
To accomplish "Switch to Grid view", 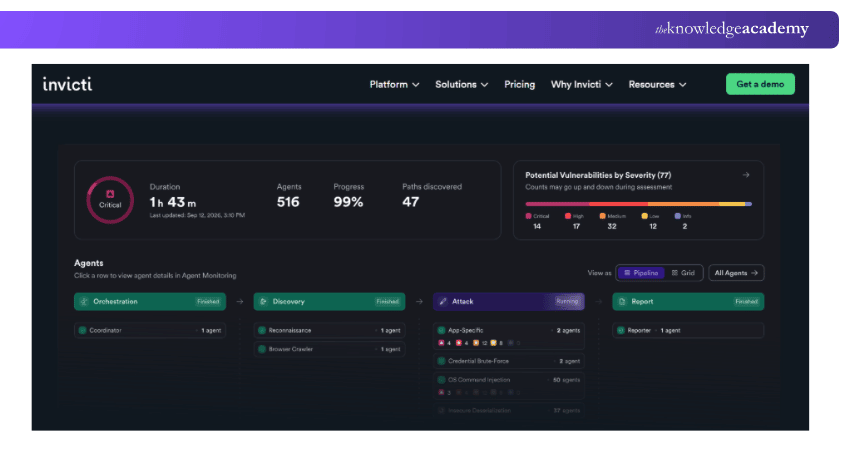I will (x=683, y=273).
